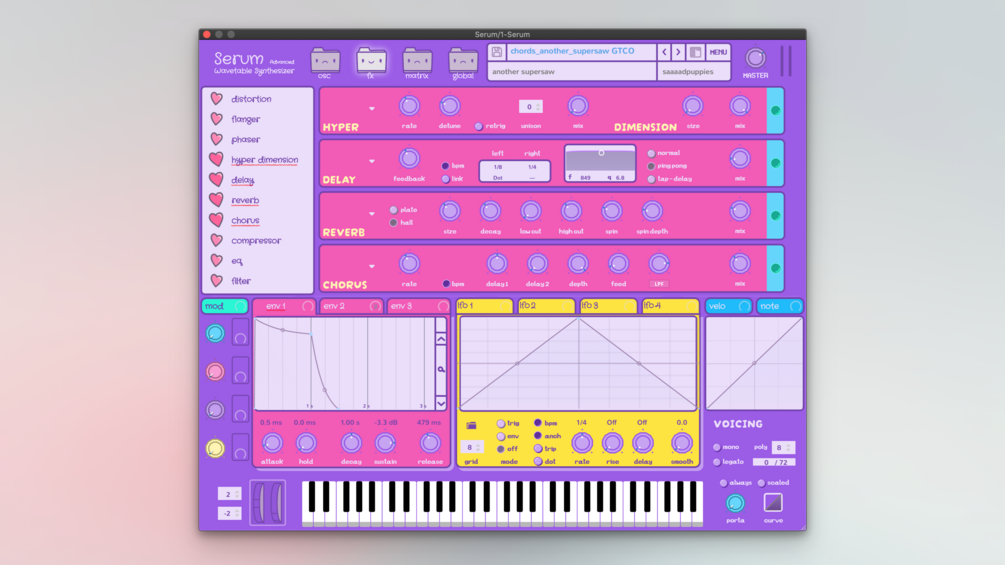Click the mod tab
Image resolution: width=1005 pixels, height=565 pixels.
(224, 306)
